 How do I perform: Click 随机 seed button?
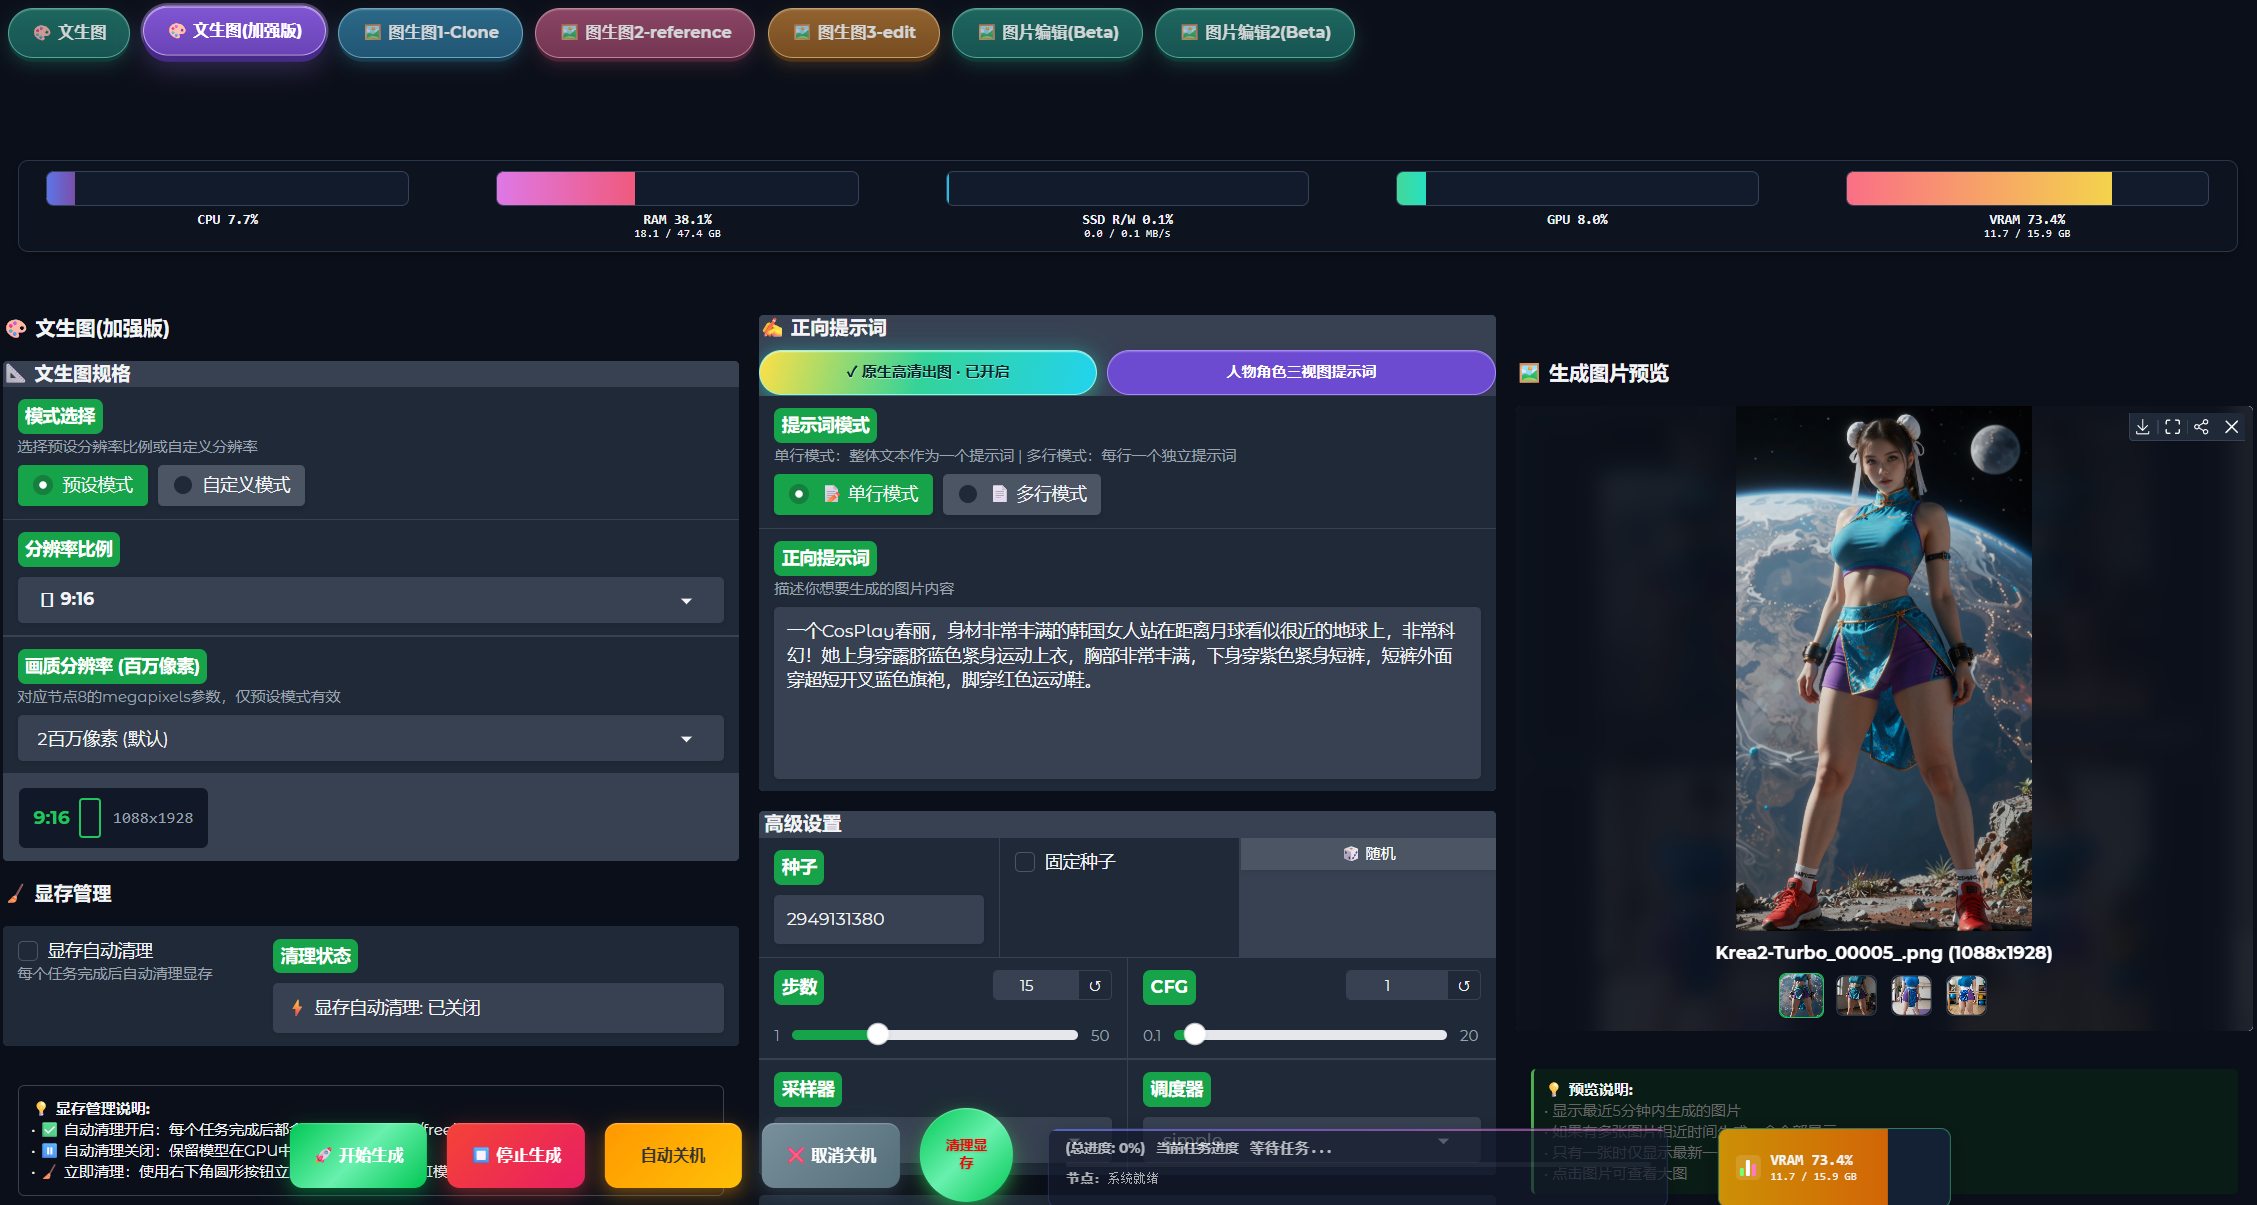(1368, 854)
